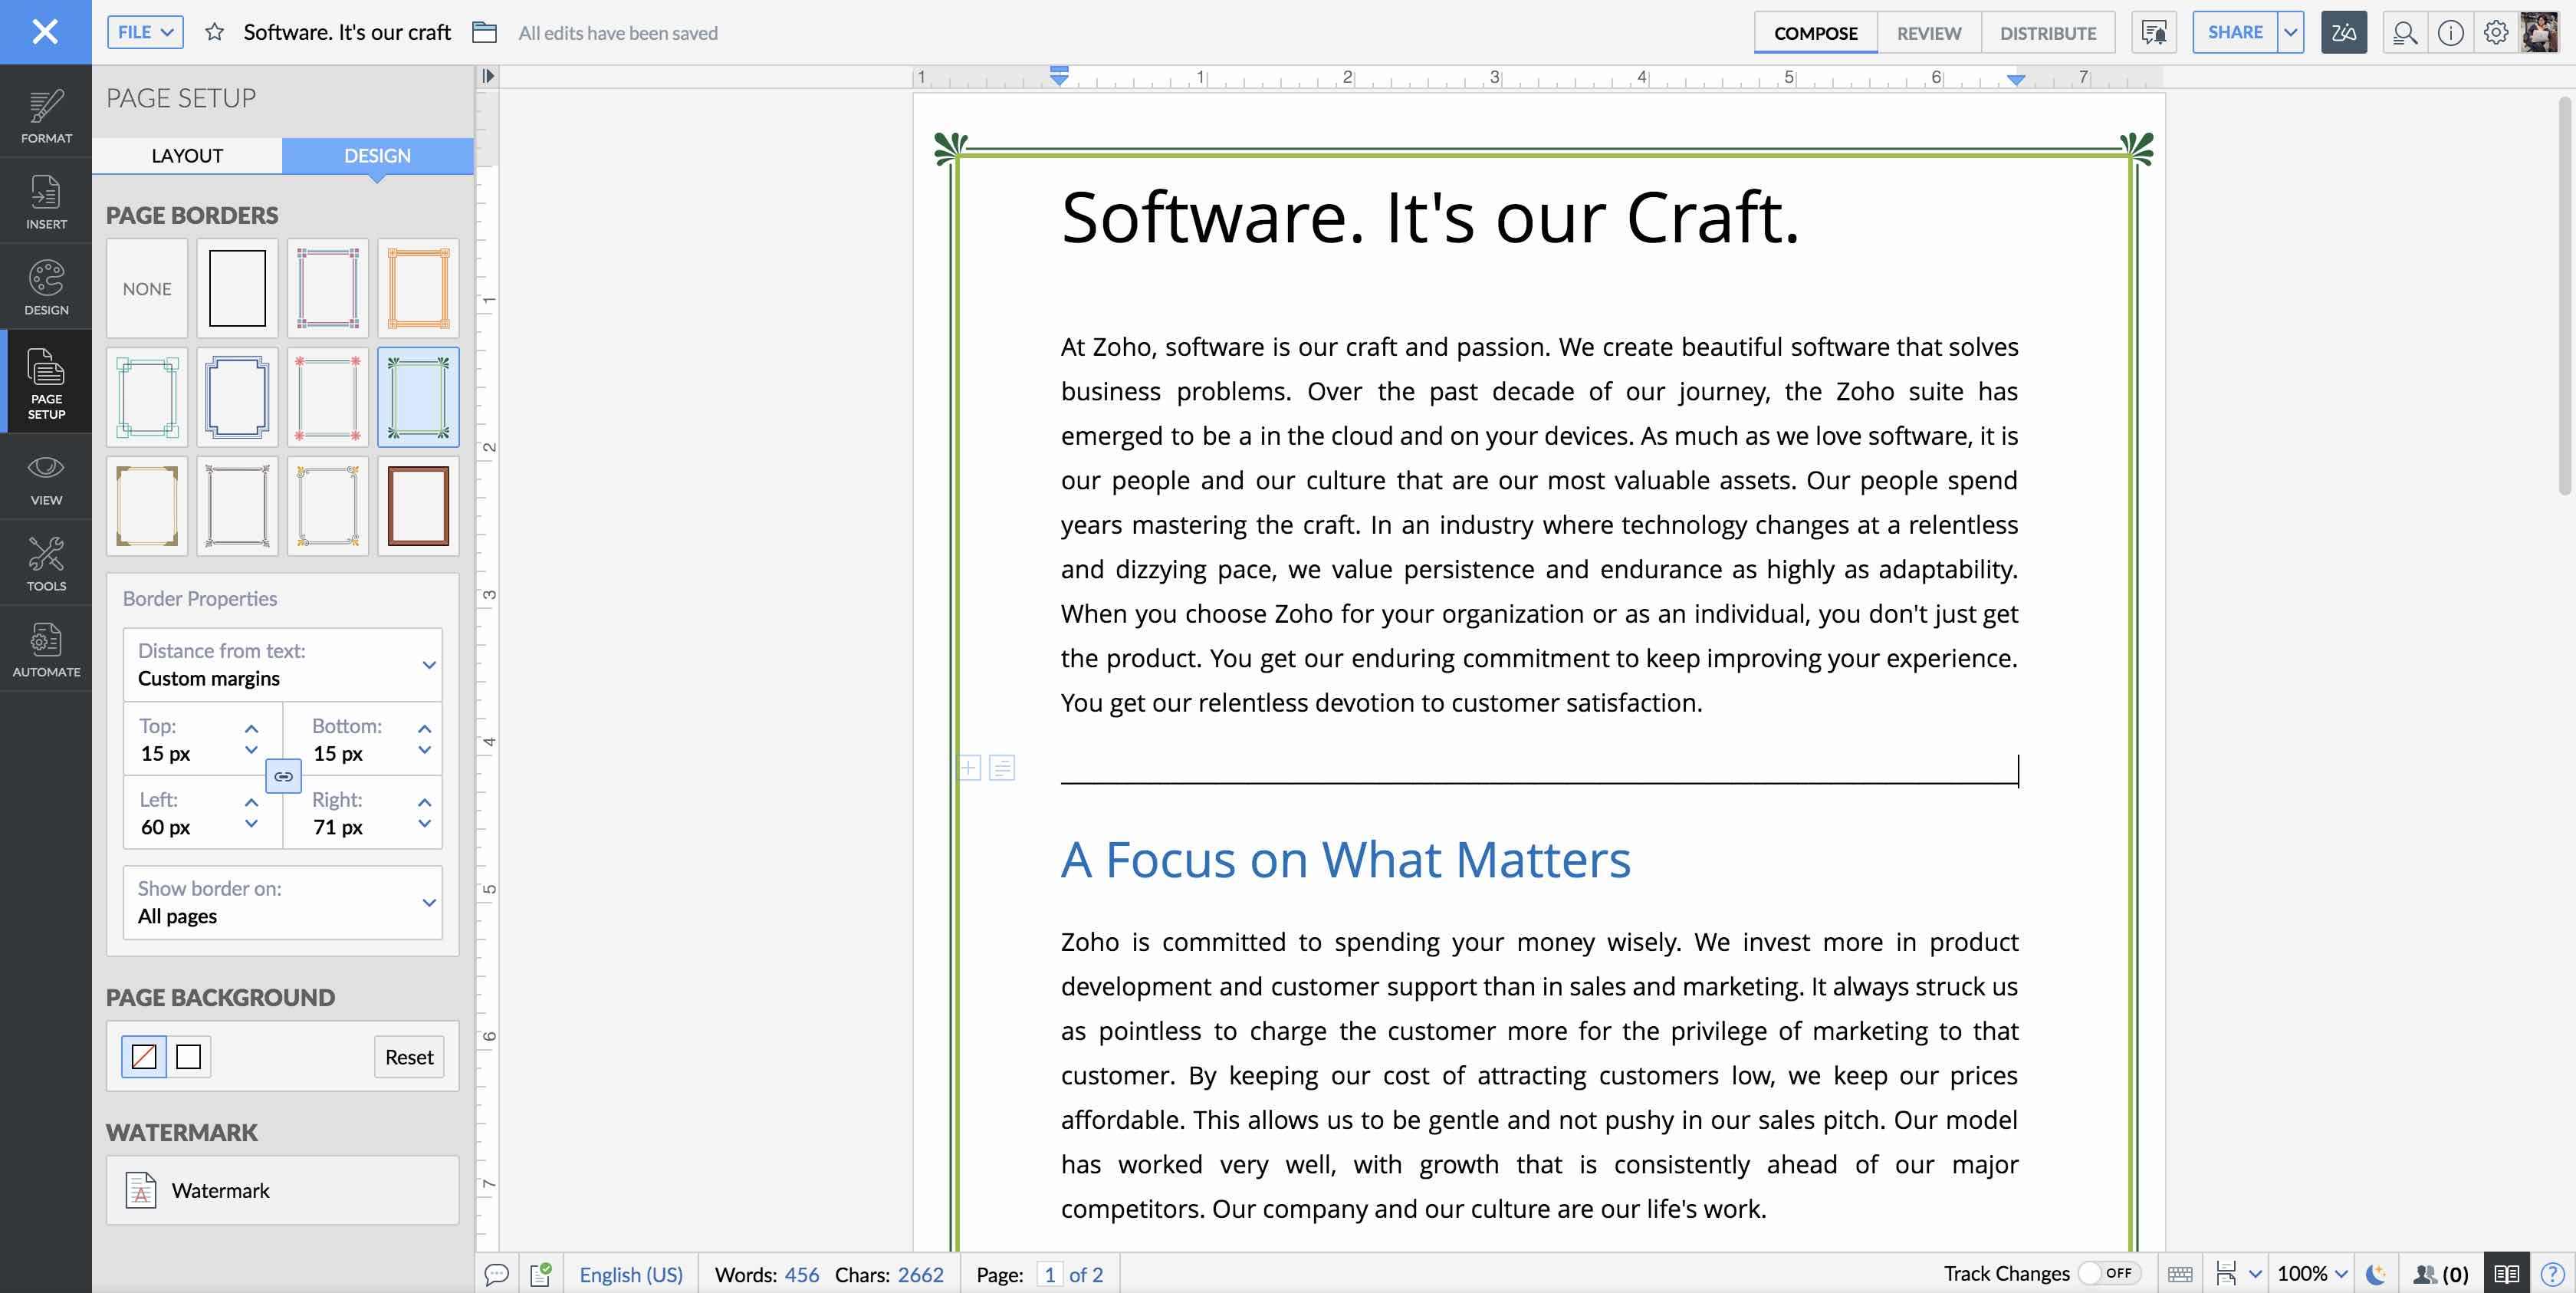Select the solid page background color swatch

pos(190,1056)
